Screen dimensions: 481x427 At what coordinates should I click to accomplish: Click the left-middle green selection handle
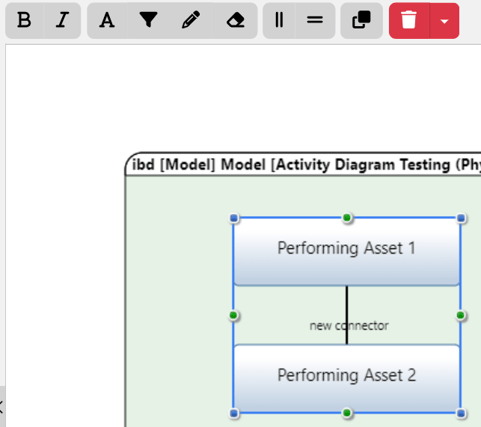point(233,315)
